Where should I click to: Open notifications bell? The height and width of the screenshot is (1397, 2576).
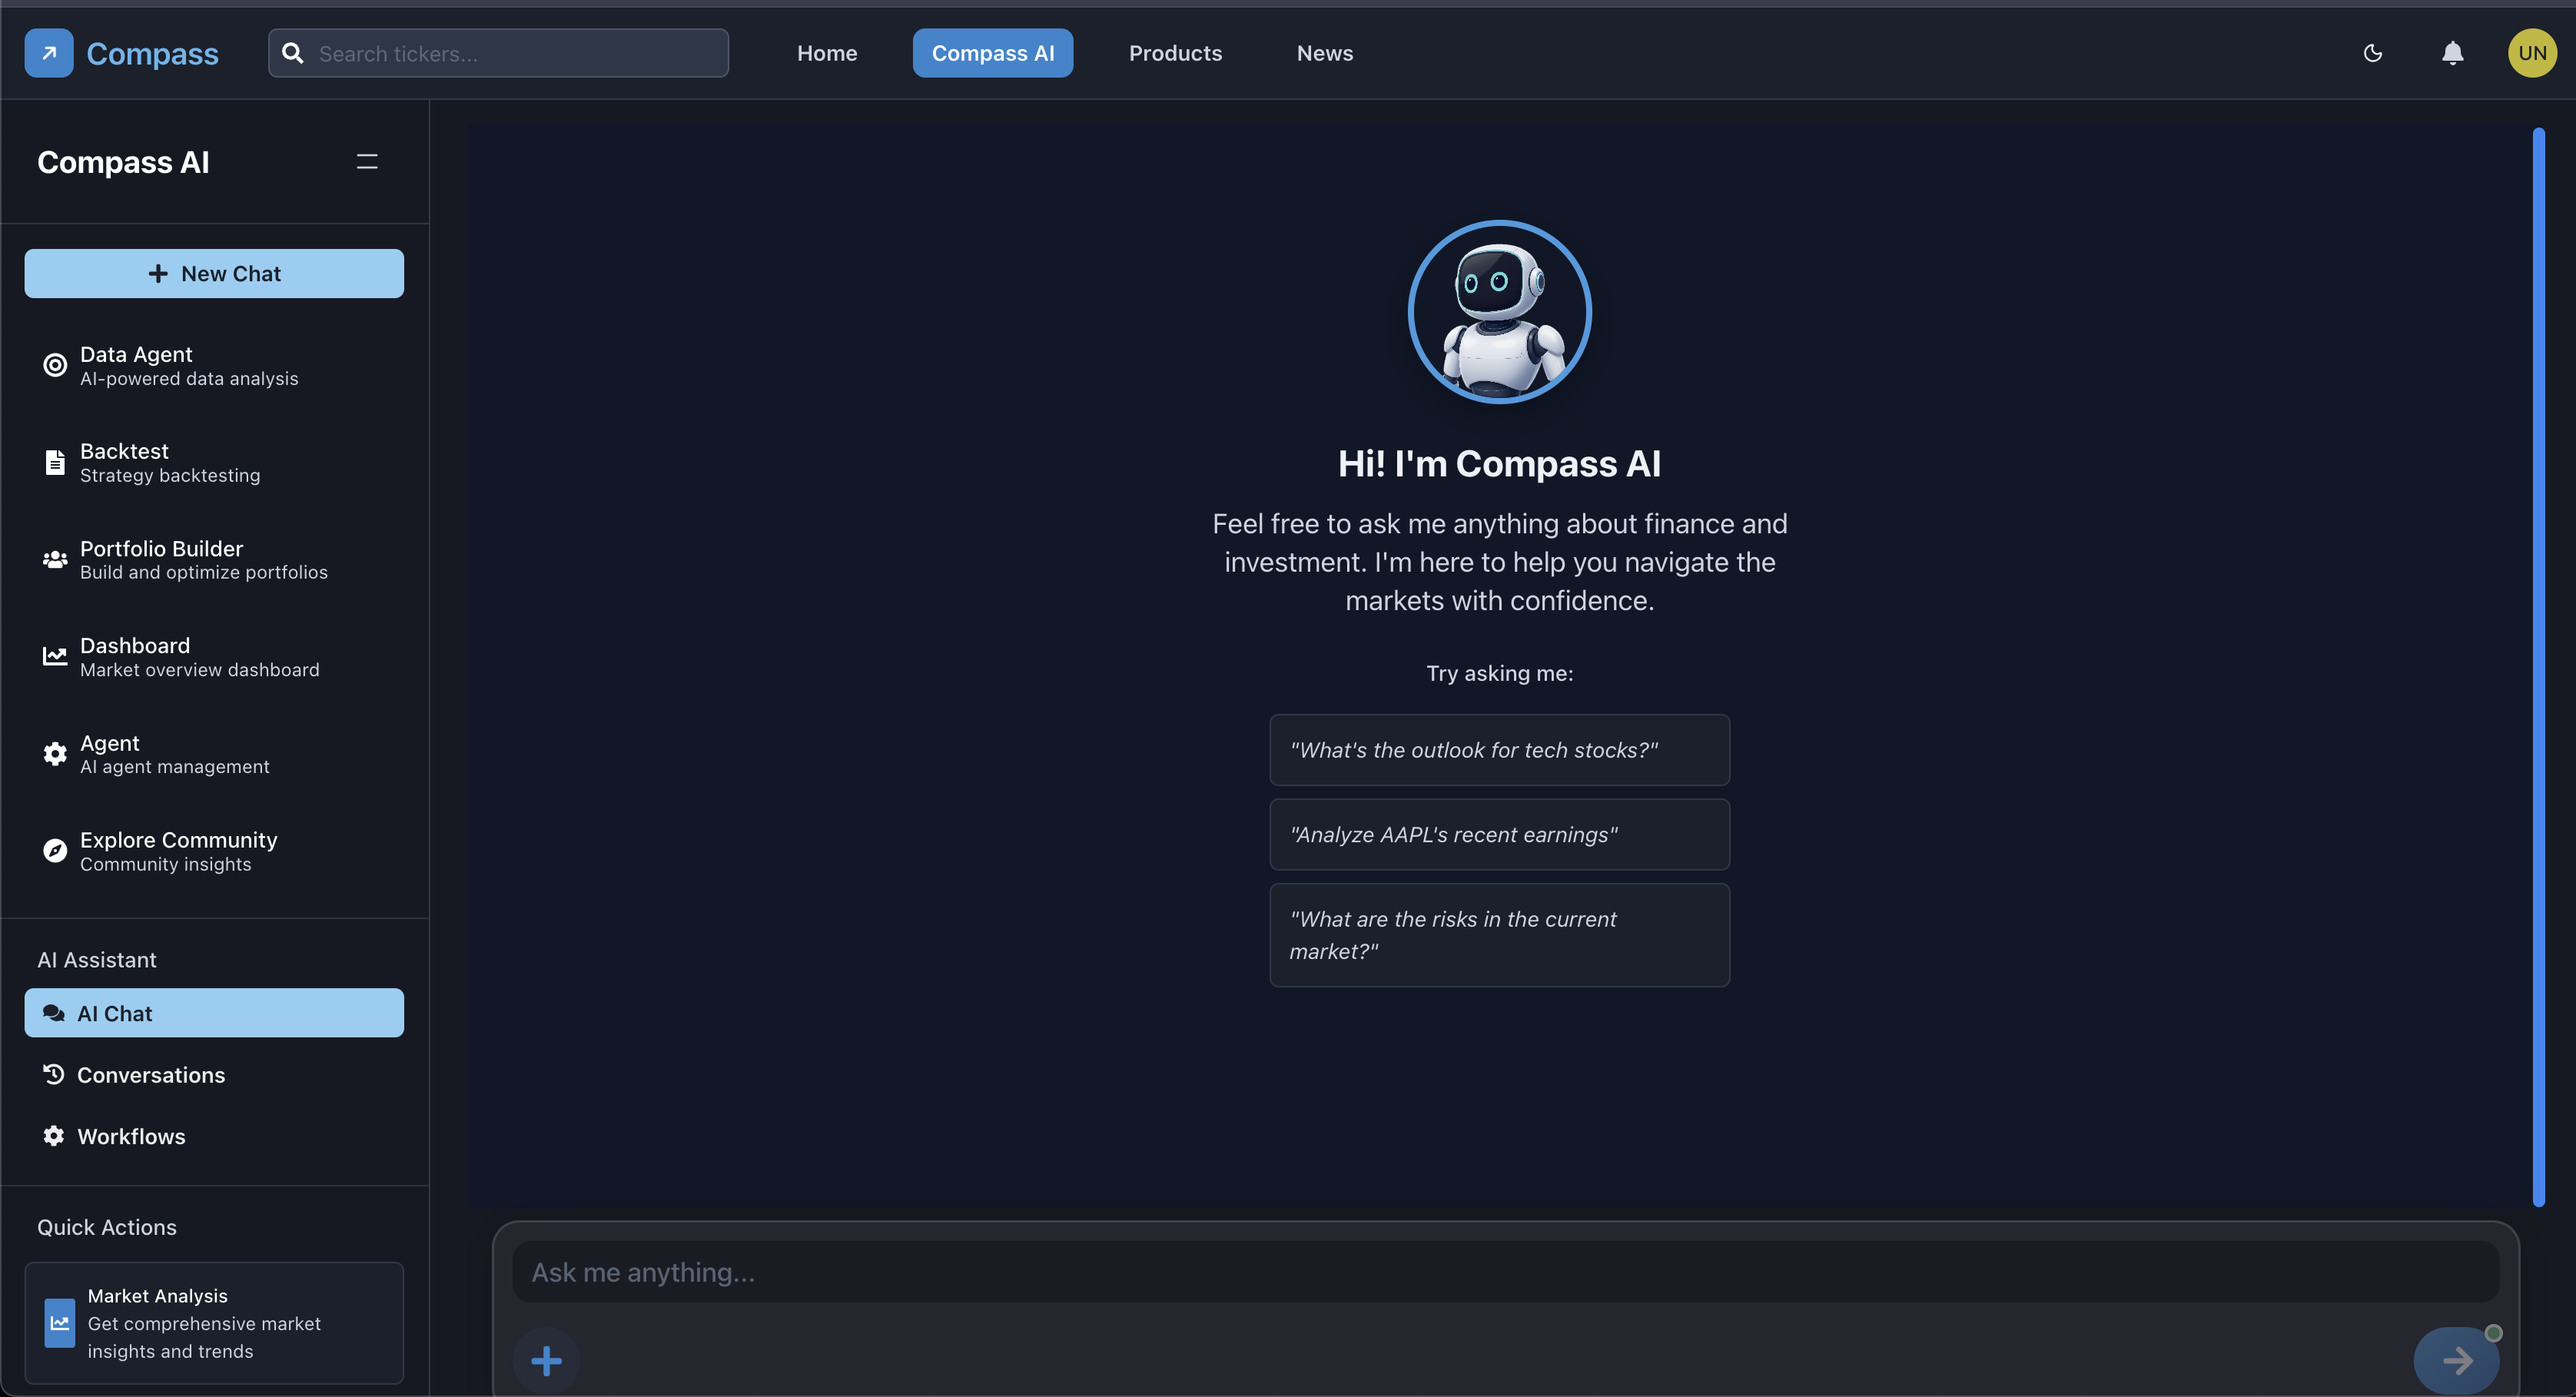tap(2452, 53)
